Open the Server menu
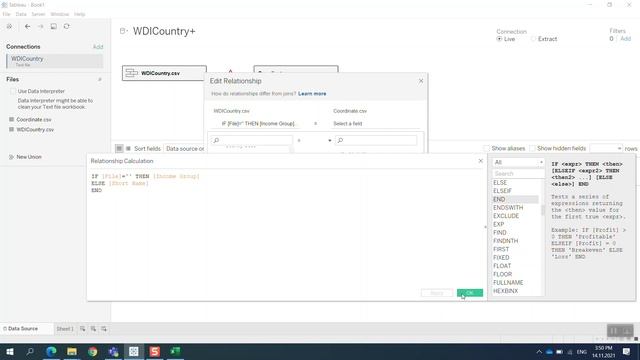Viewport: 640px width, 360px height. [x=38, y=14]
